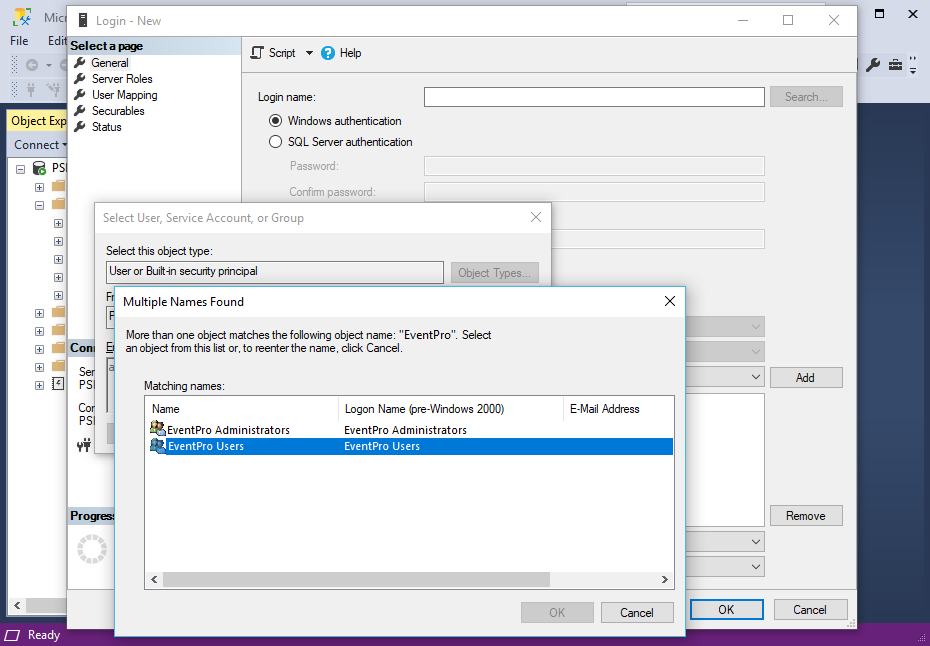This screenshot has height=646, width=930.
Task: Open the Status page
Action: pos(106,127)
